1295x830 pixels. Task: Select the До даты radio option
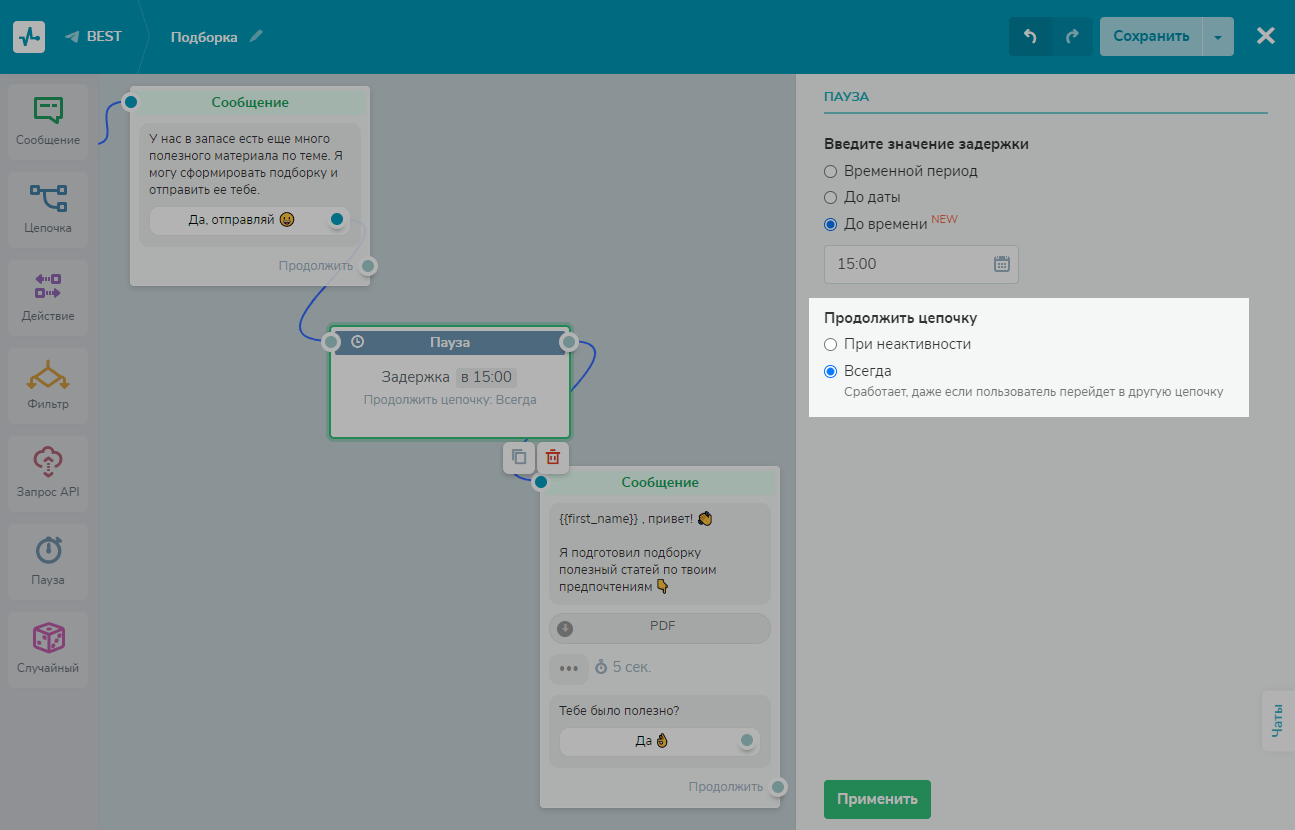click(x=830, y=197)
